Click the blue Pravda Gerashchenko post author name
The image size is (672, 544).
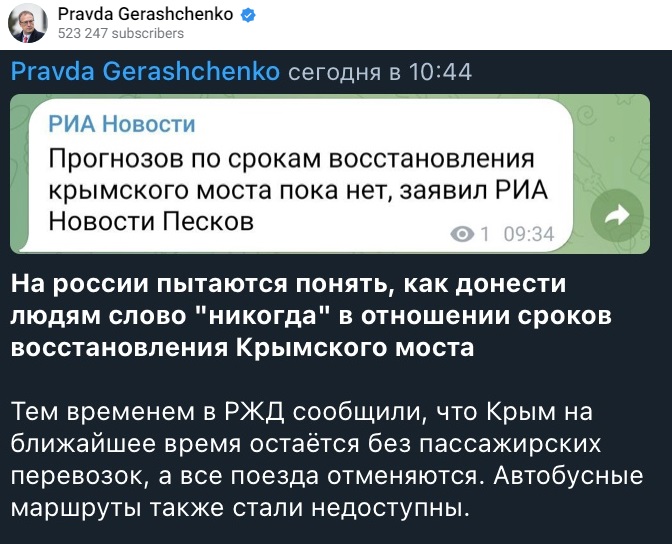(145, 71)
